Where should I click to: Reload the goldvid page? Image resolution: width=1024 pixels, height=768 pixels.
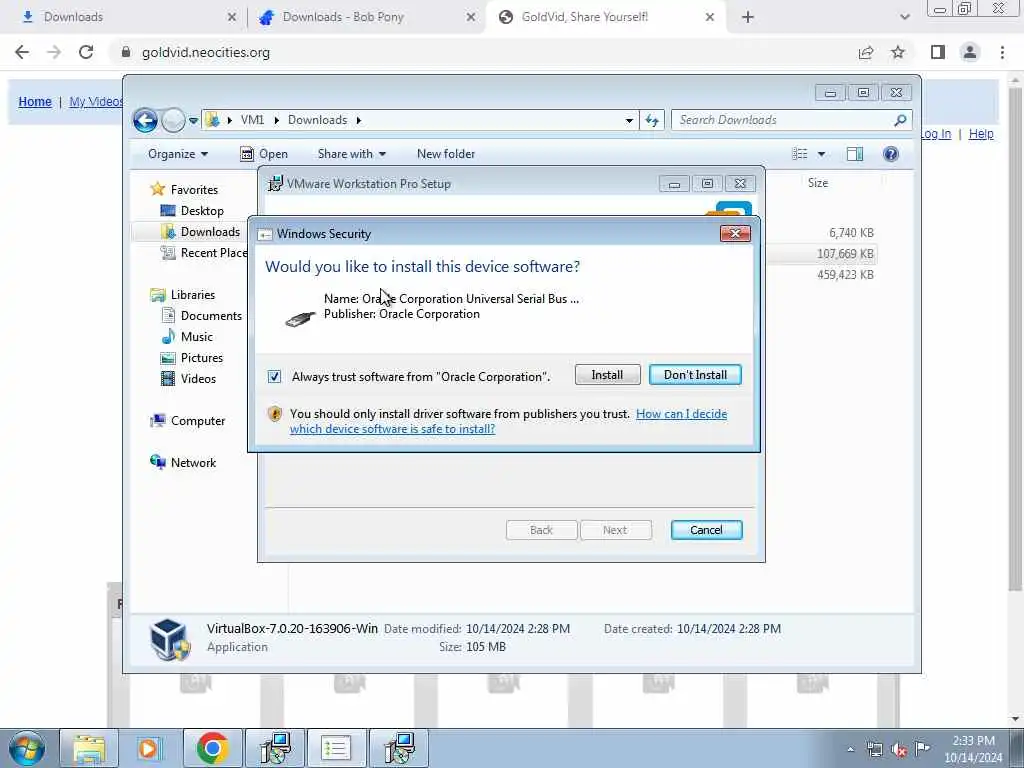click(86, 52)
